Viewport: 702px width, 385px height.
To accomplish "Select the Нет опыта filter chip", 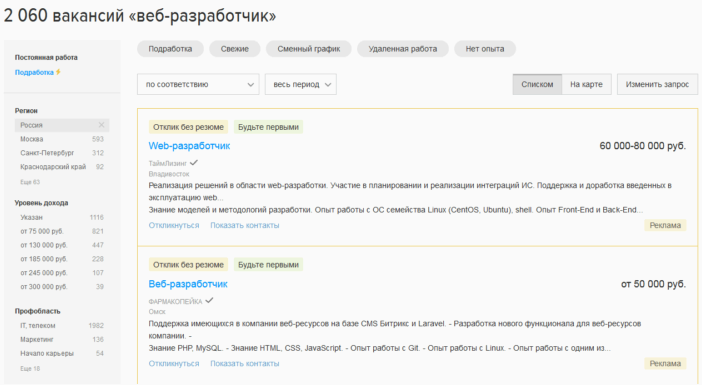I will pos(485,49).
